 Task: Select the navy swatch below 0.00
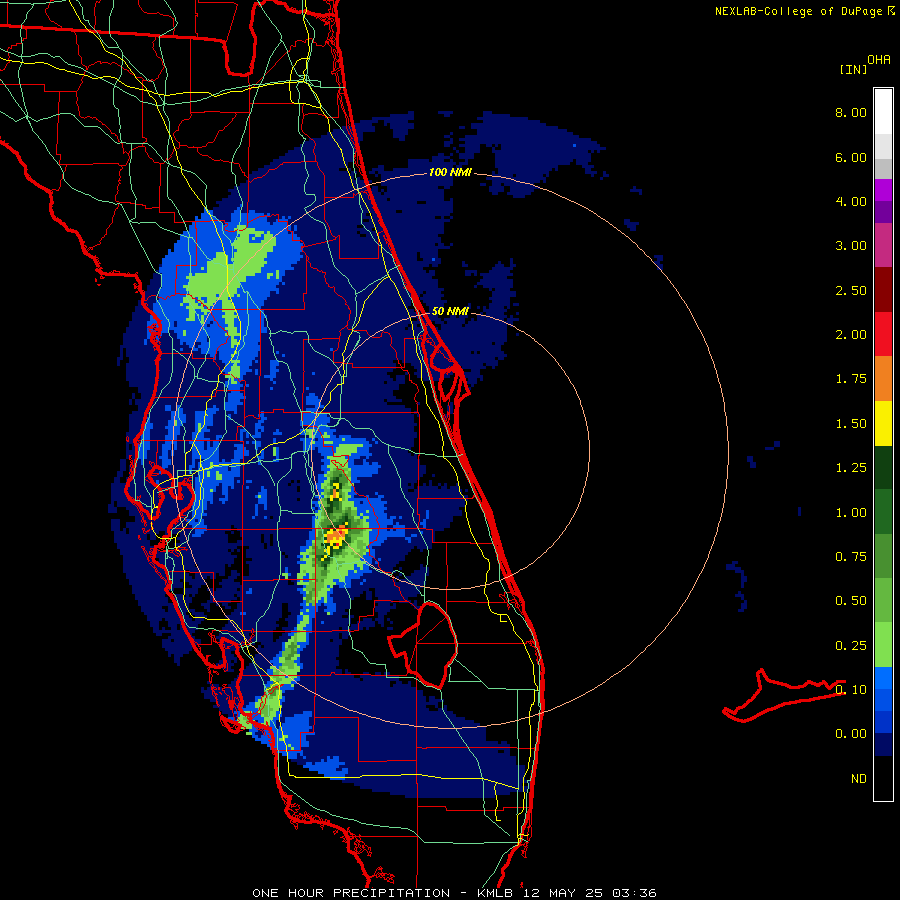tap(883, 744)
